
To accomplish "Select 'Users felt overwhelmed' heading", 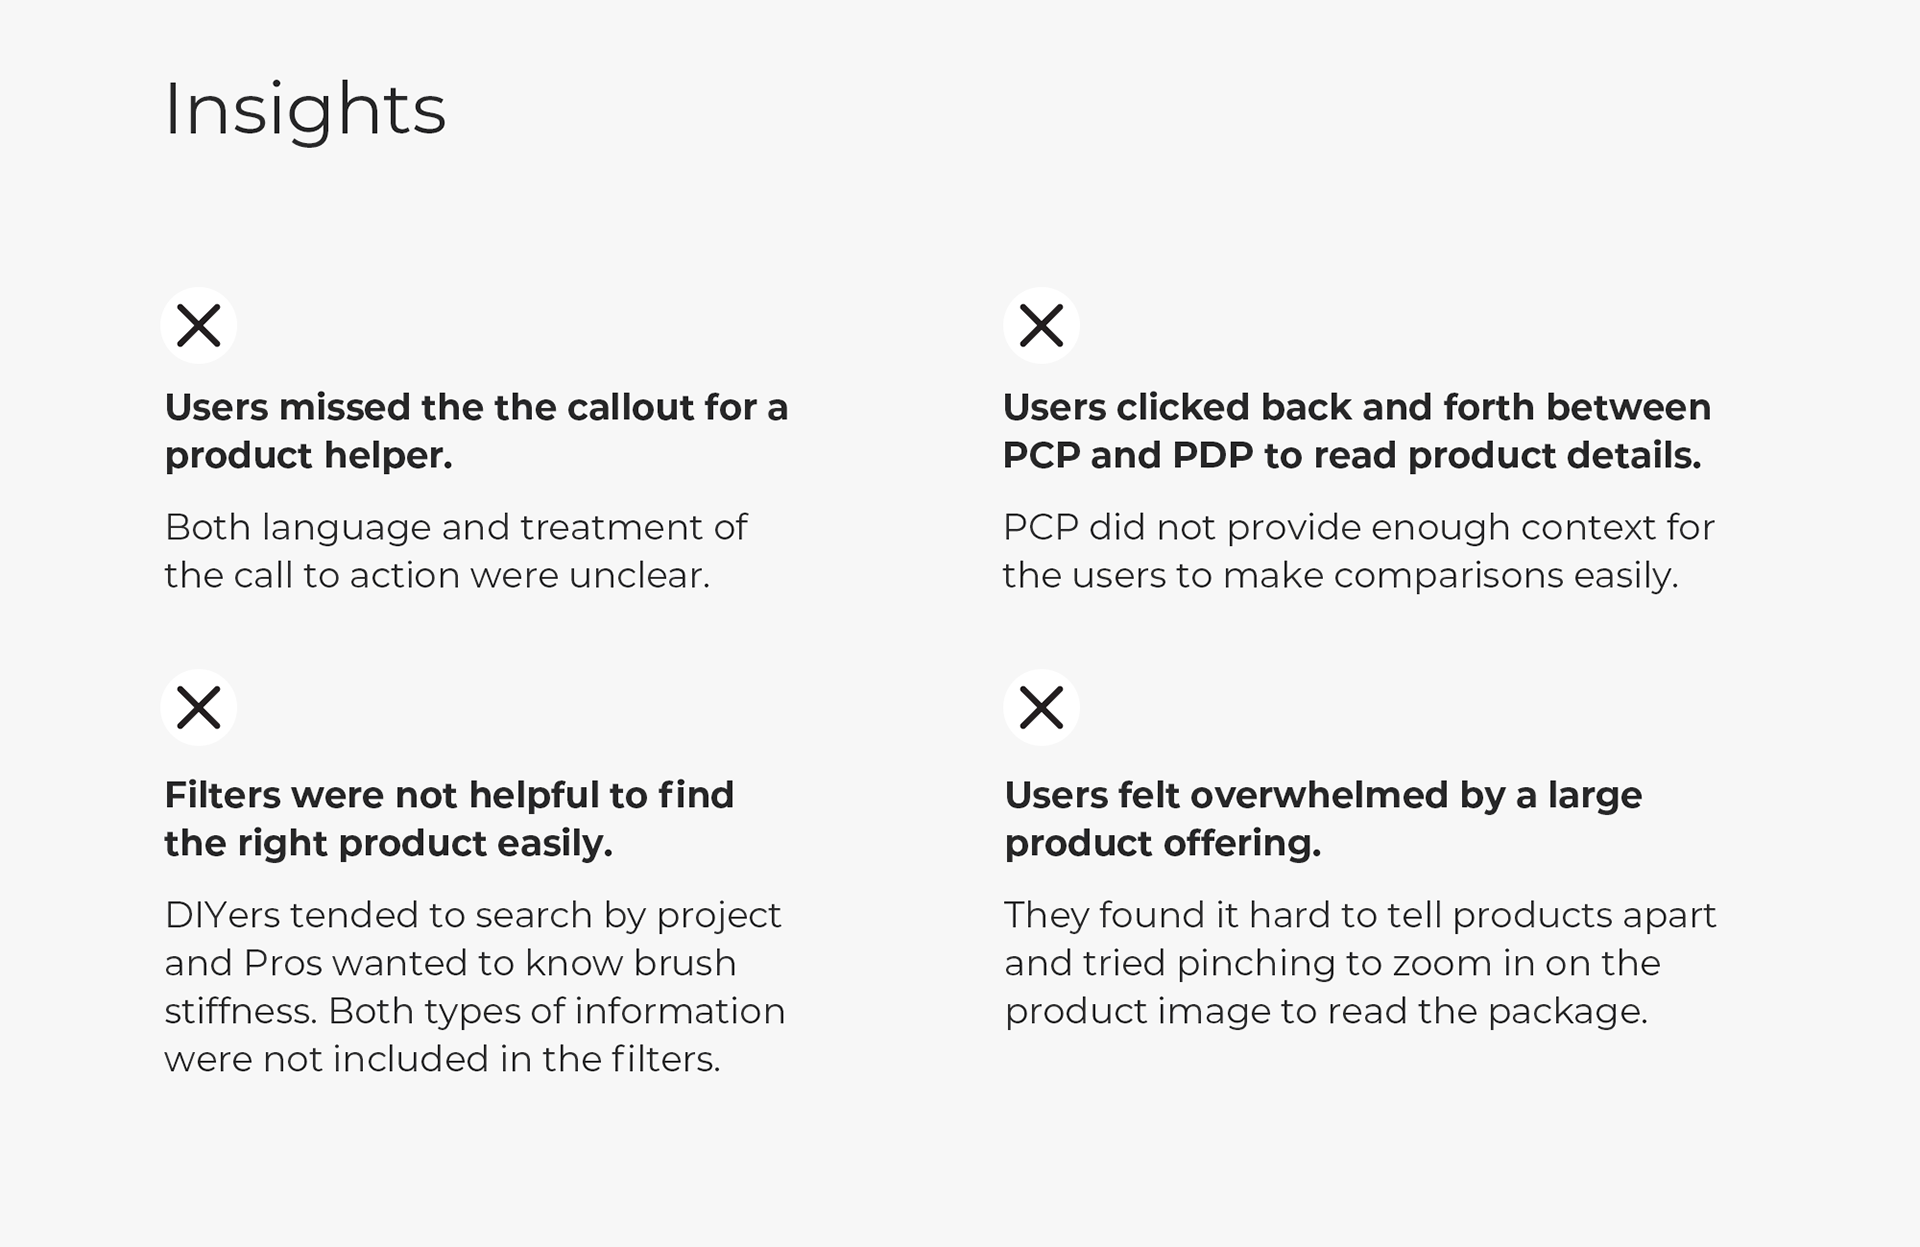I will 1323,819.
